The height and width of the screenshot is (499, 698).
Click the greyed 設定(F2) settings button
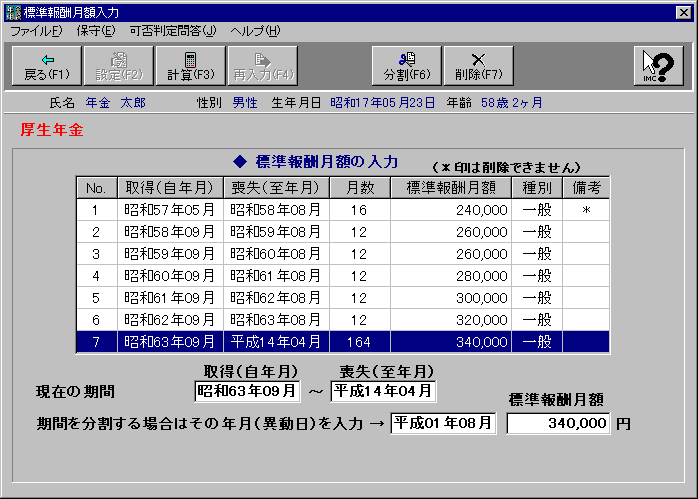click(119, 66)
